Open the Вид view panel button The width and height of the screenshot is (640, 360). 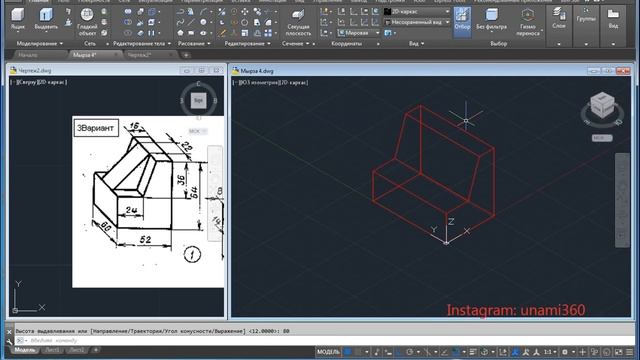click(613, 18)
